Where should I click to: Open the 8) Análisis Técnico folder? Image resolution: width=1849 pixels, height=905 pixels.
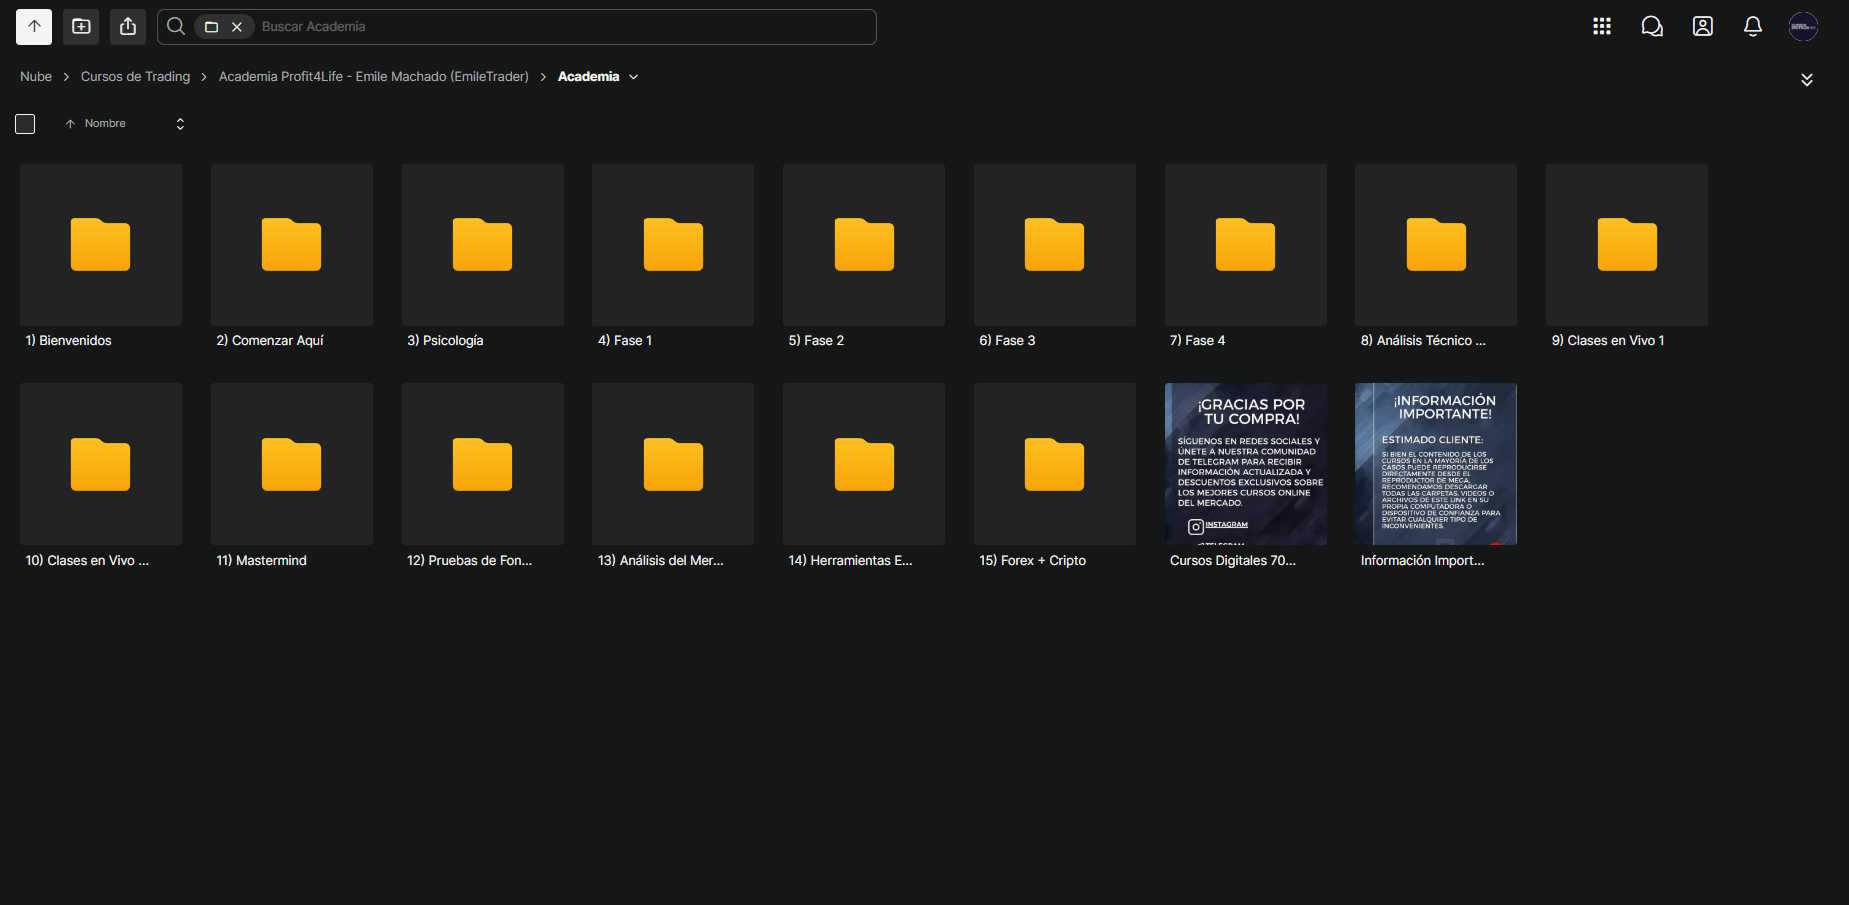(1436, 257)
